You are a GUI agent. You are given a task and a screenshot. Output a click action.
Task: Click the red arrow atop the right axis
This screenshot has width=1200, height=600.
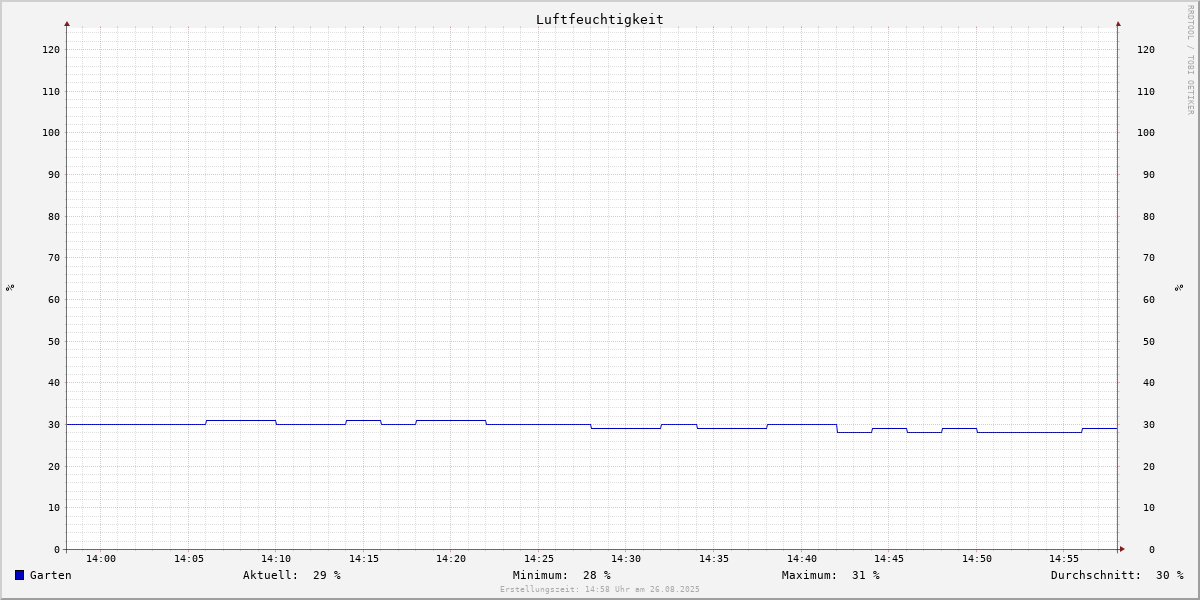pyautogui.click(x=1118, y=23)
